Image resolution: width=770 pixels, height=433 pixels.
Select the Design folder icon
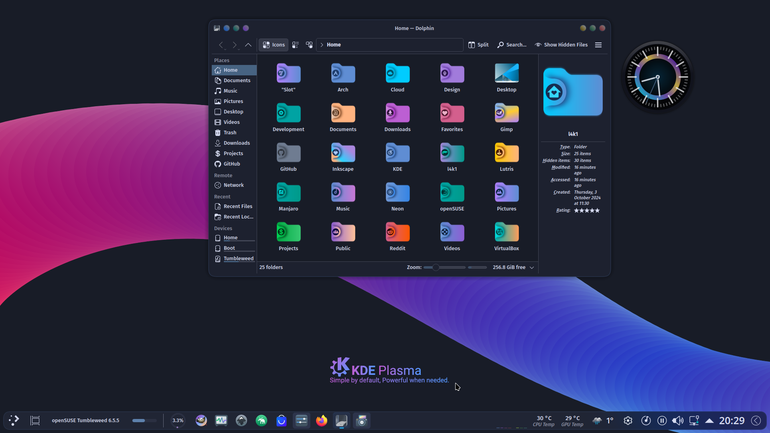pyautogui.click(x=452, y=74)
